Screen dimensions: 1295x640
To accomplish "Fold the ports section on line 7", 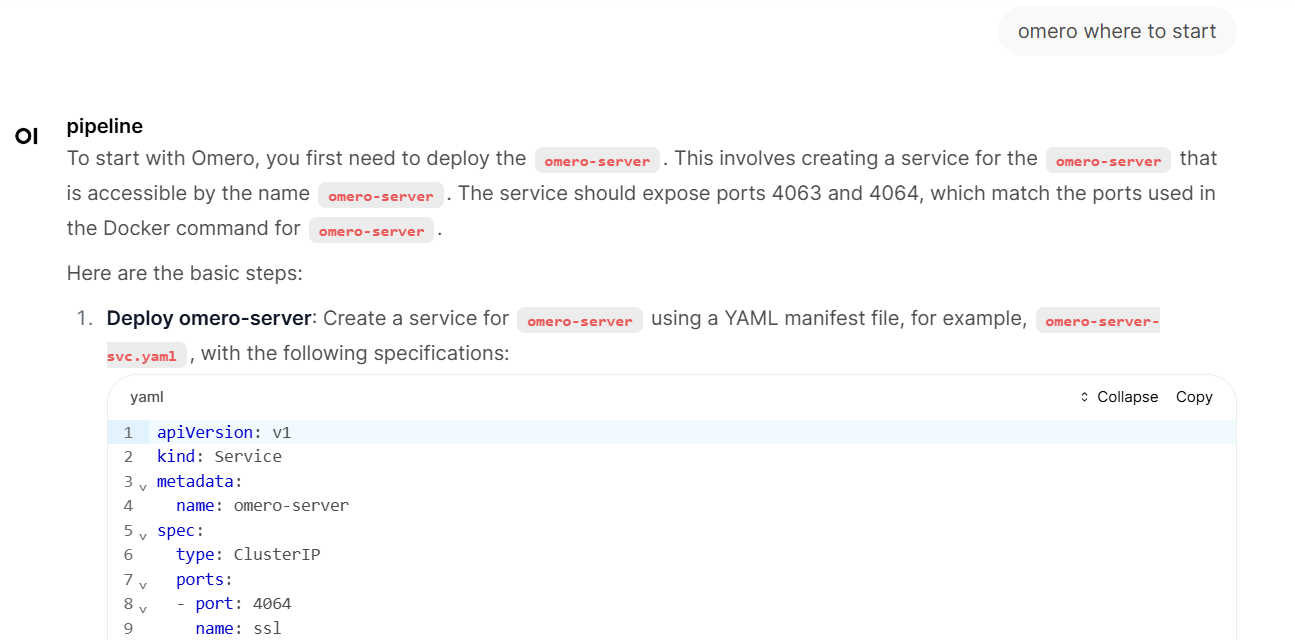I will pyautogui.click(x=143, y=584).
